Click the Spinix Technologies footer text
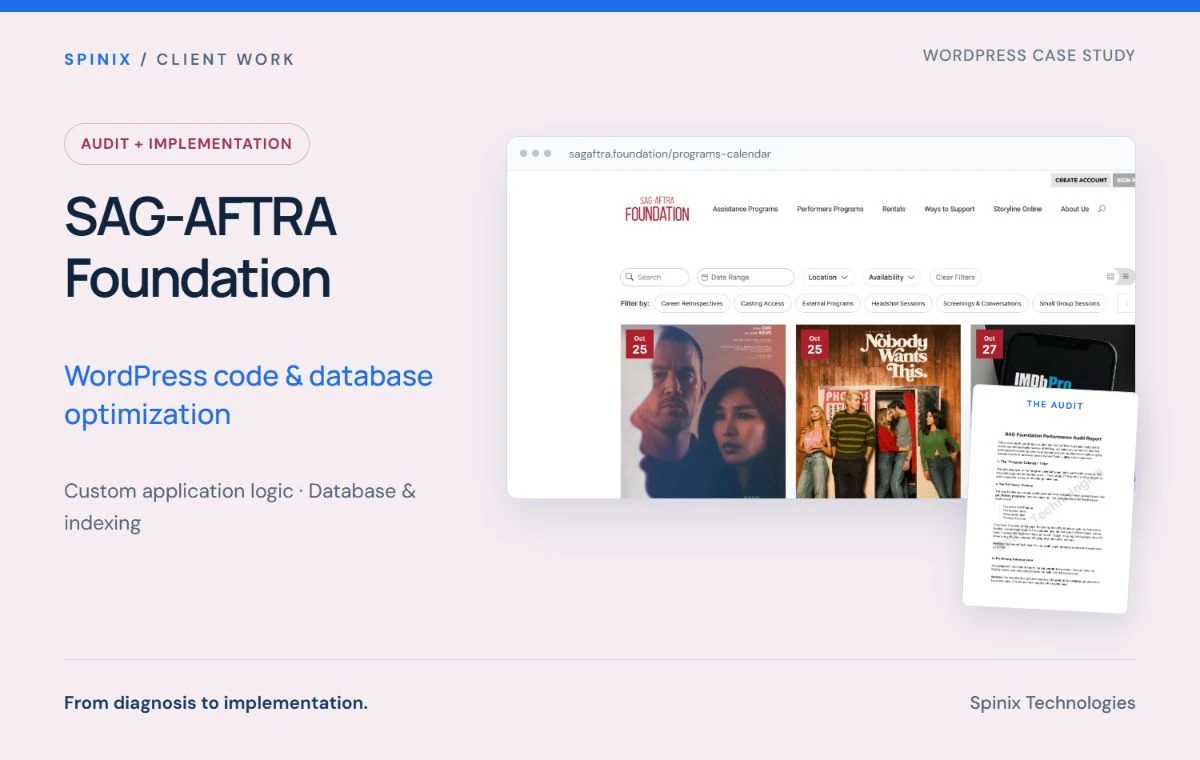The width and height of the screenshot is (1200, 760). (1052, 703)
